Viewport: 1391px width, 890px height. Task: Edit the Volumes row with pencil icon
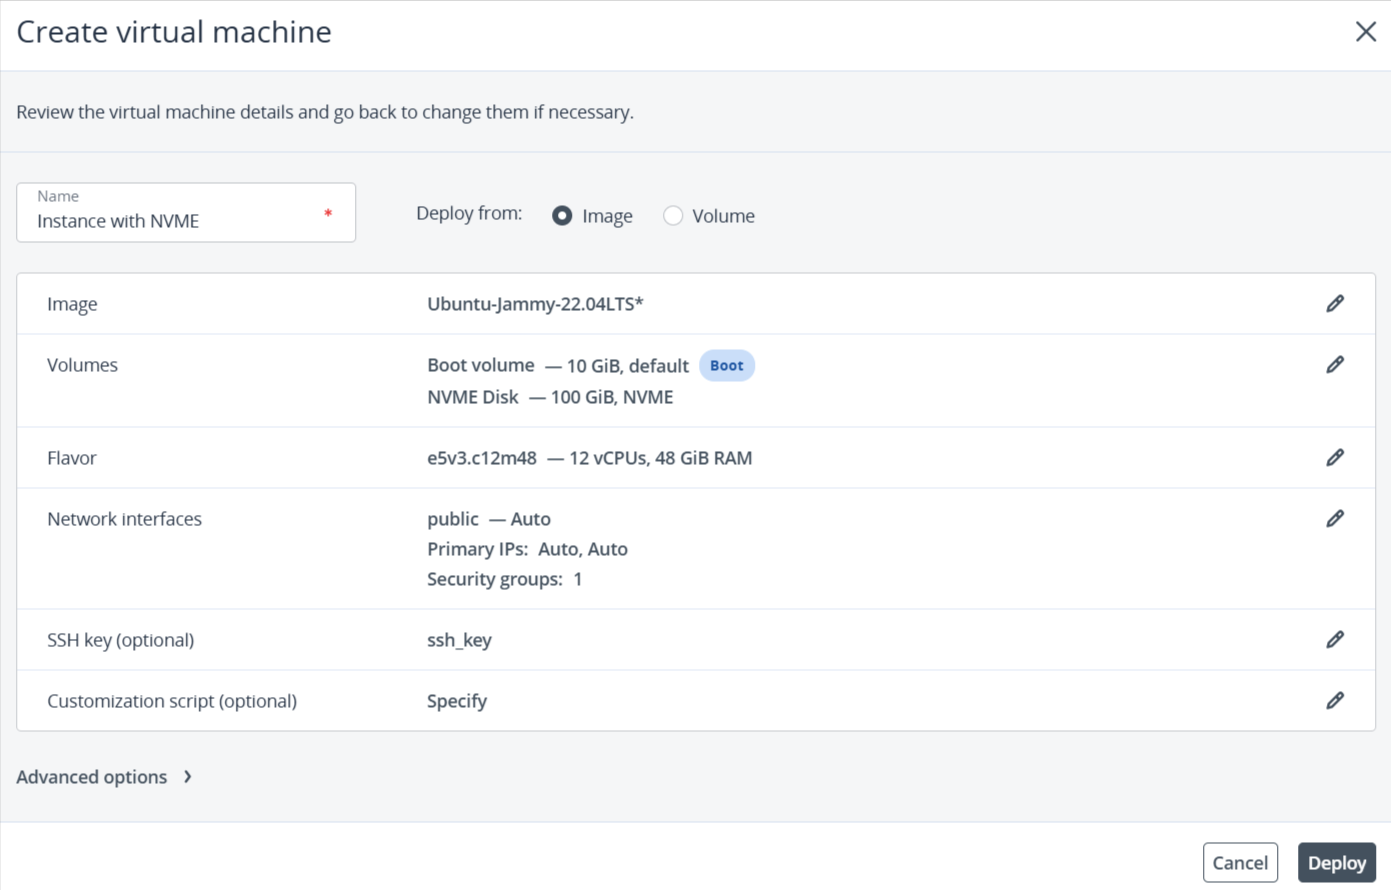pyautogui.click(x=1335, y=365)
